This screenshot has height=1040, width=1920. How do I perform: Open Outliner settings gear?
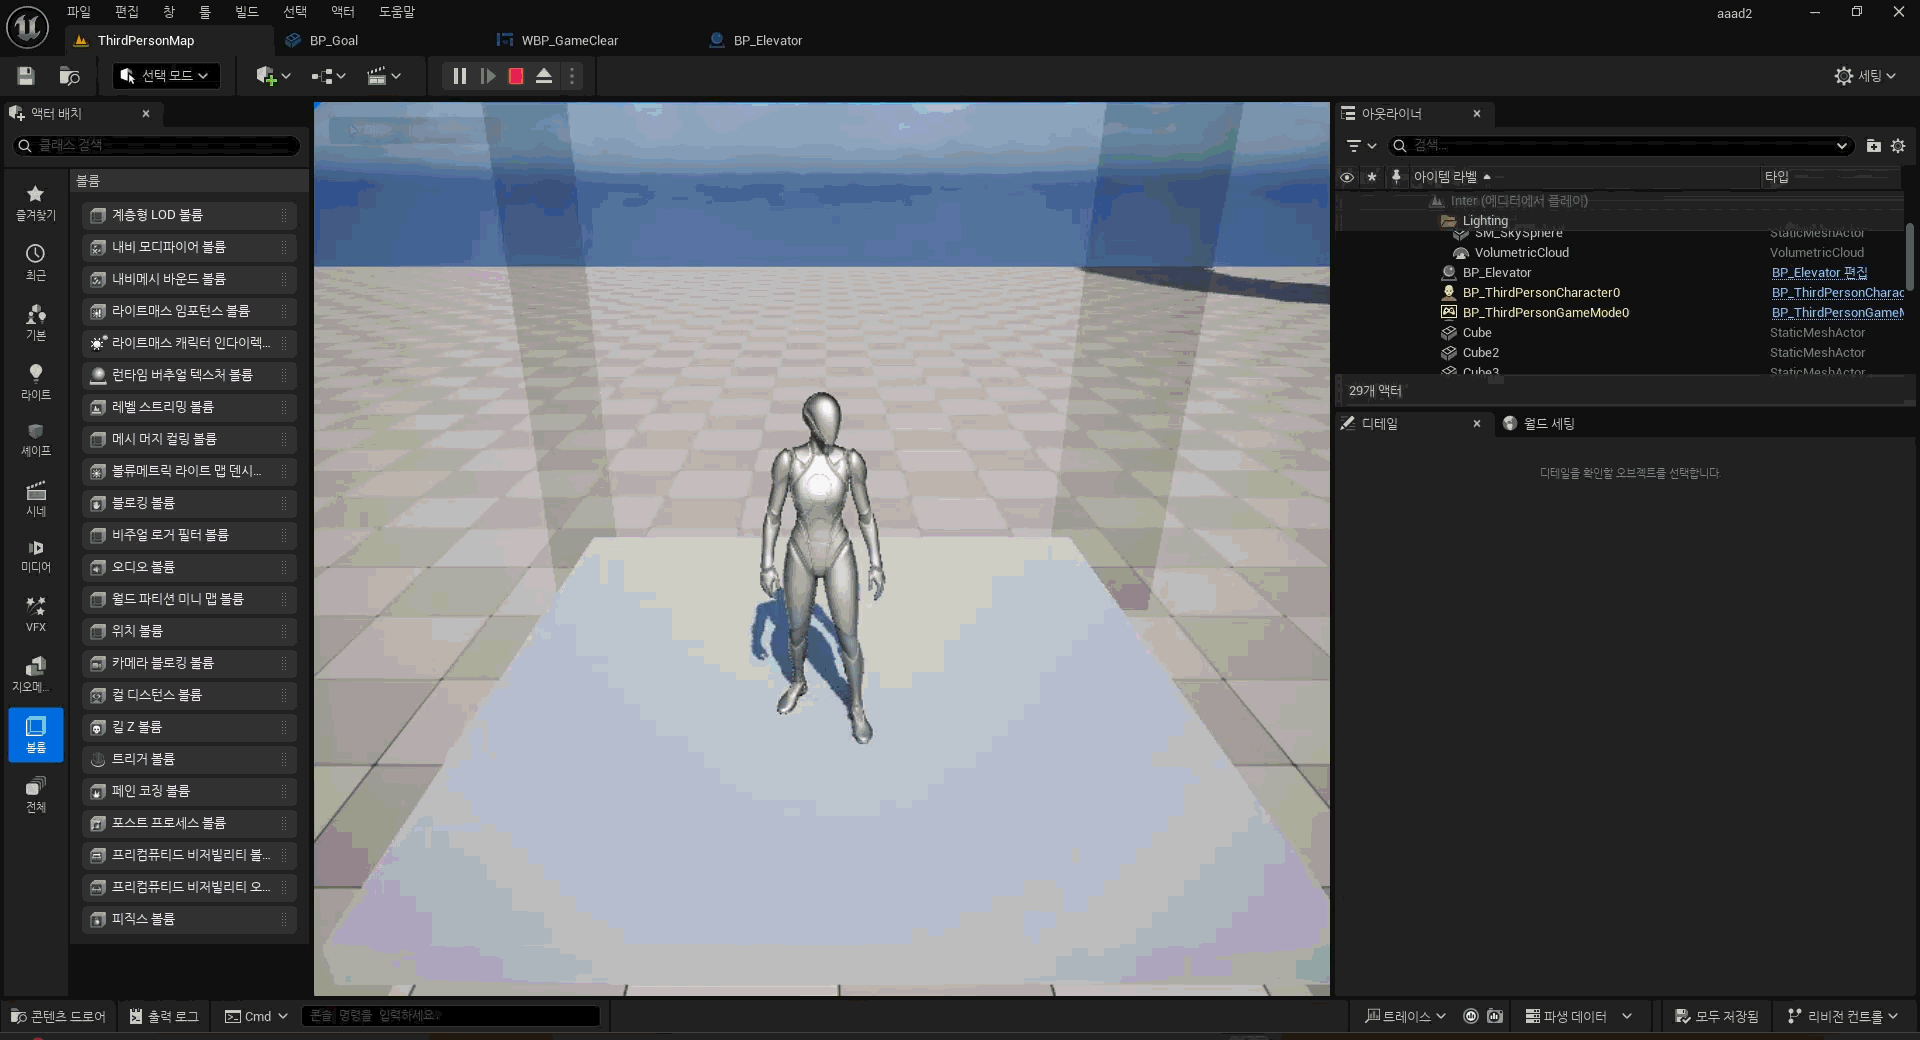coord(1898,146)
